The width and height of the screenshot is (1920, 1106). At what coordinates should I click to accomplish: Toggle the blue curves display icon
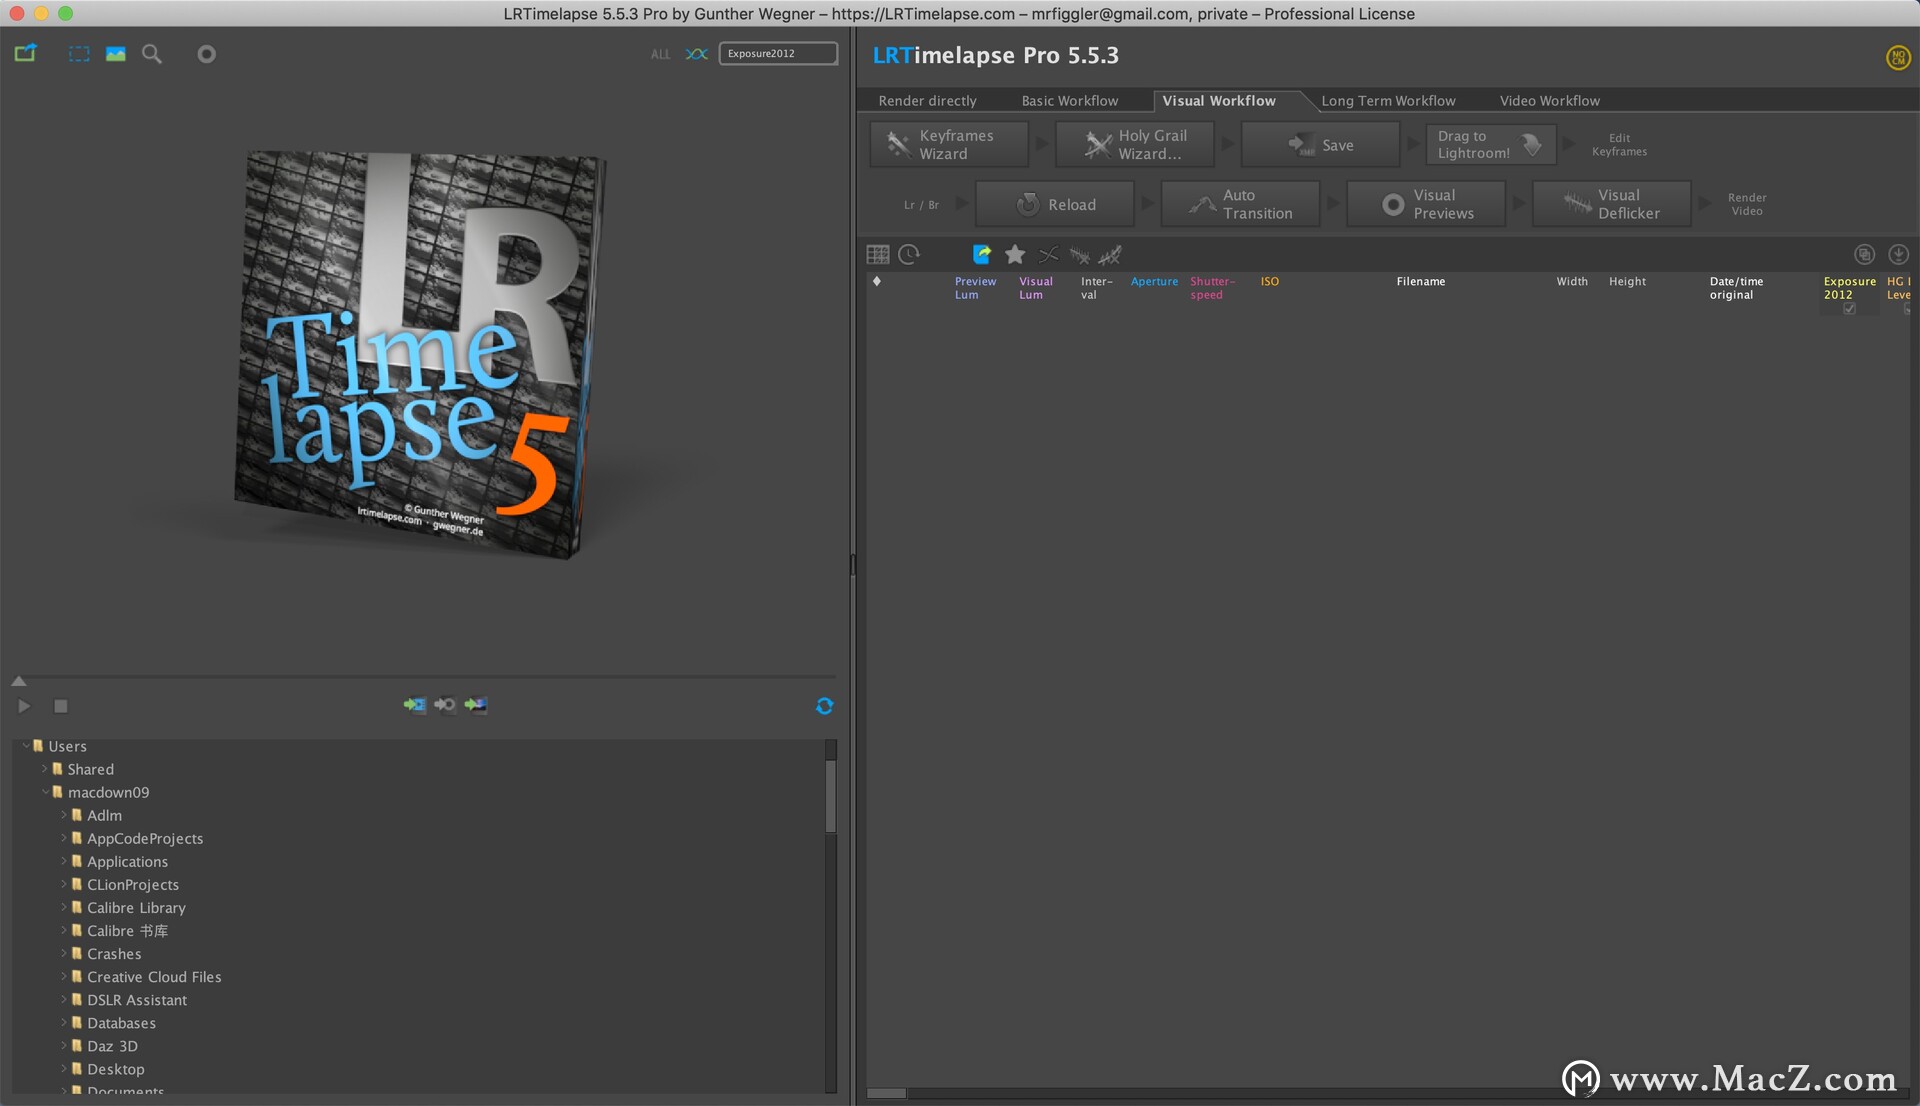pyautogui.click(x=696, y=54)
